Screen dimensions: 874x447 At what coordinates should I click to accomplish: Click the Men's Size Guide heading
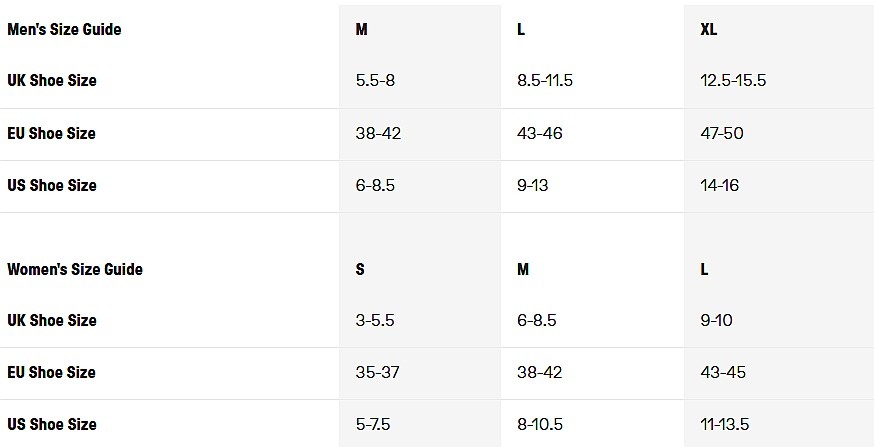pyautogui.click(x=64, y=29)
